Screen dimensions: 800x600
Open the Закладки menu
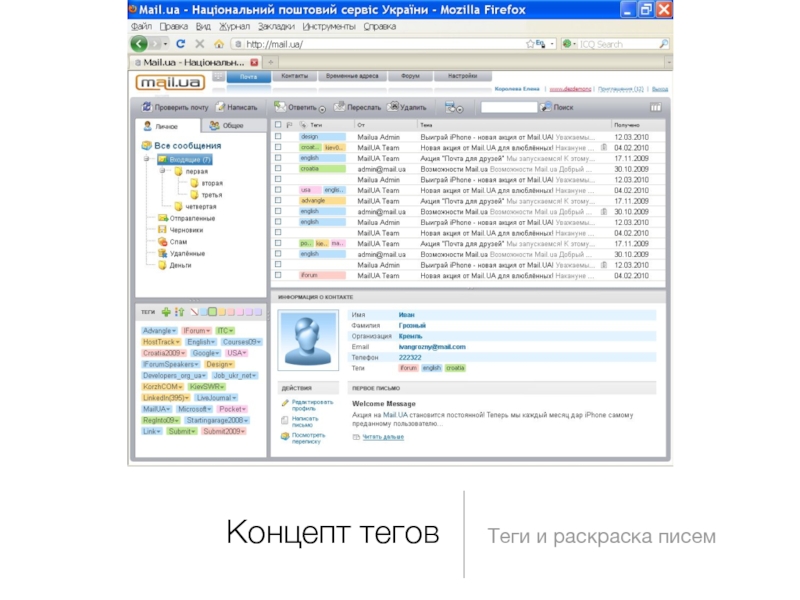[276, 27]
